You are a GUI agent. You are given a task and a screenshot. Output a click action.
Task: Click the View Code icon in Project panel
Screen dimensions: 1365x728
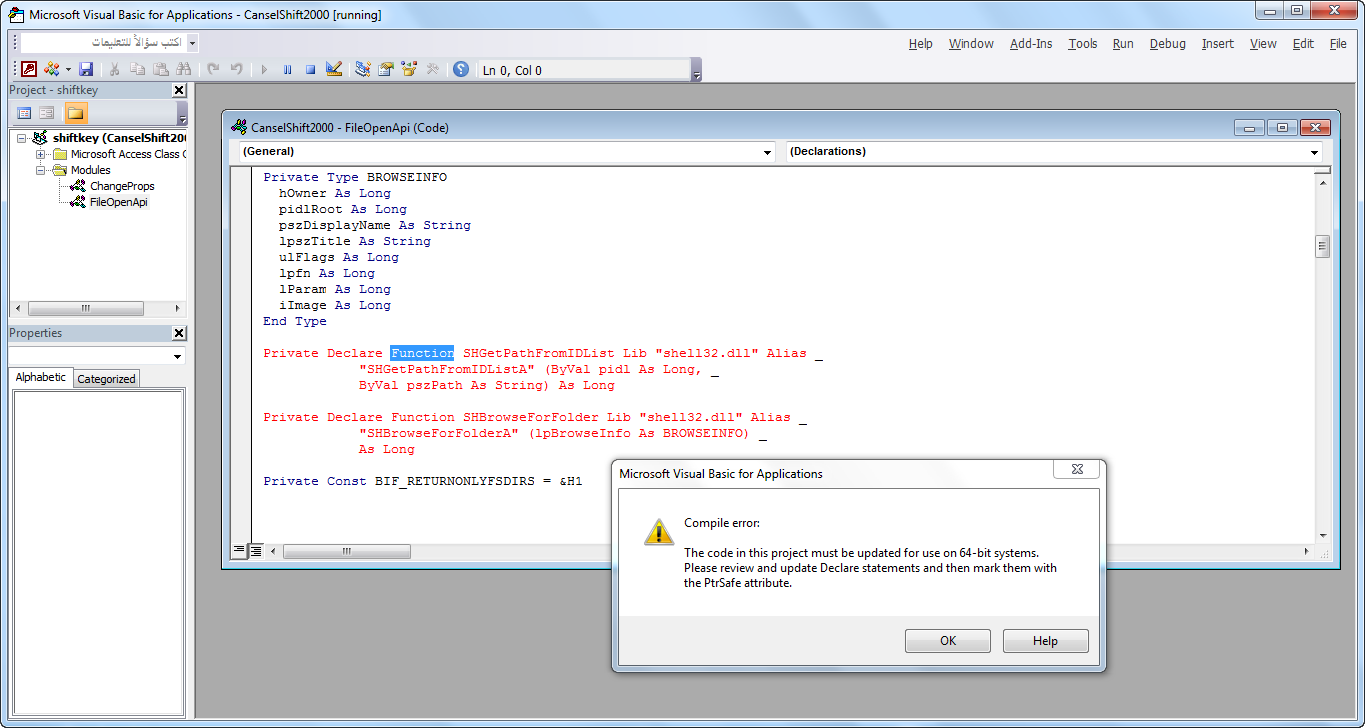pyautogui.click(x=24, y=113)
